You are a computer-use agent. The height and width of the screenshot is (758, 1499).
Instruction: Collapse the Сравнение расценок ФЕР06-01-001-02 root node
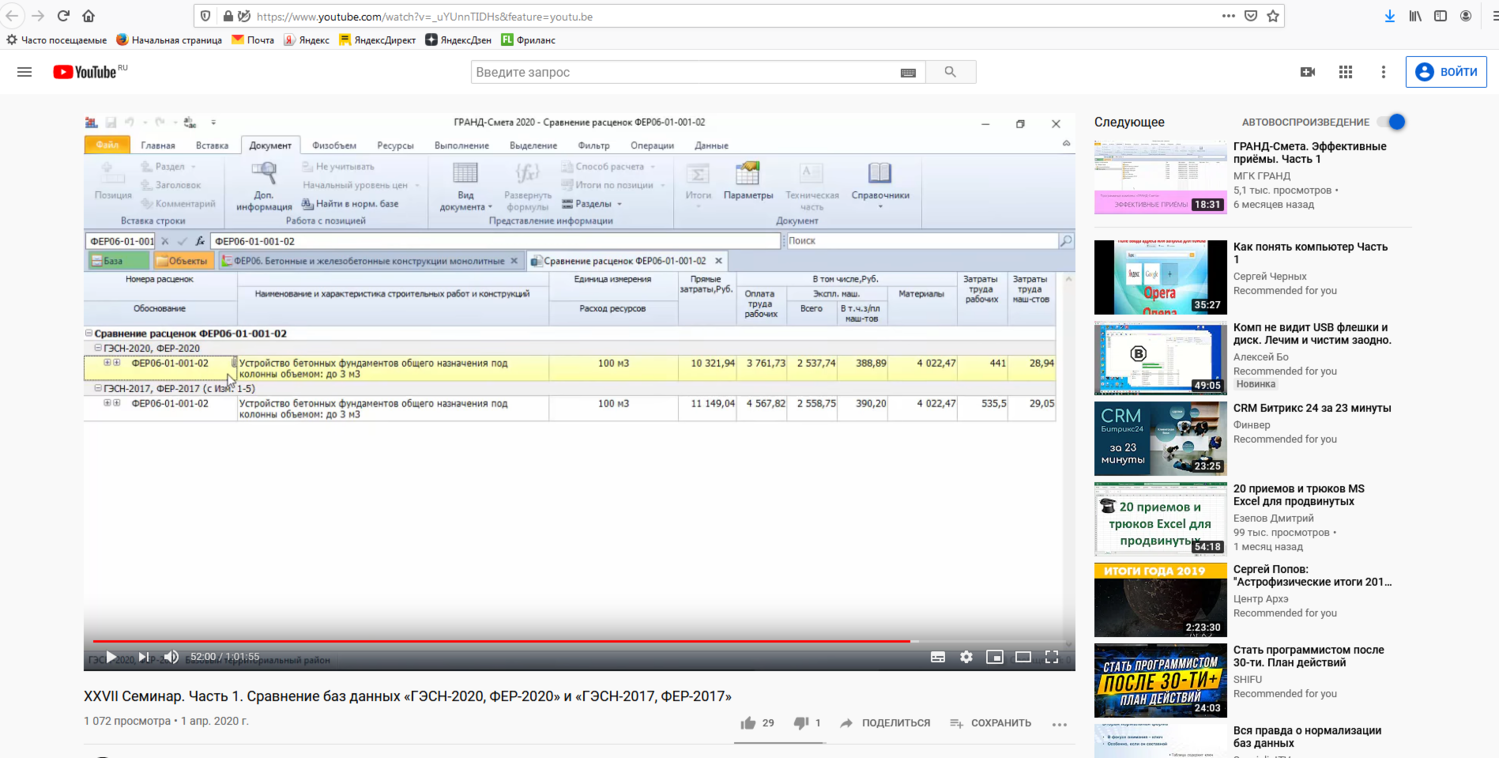(88, 333)
